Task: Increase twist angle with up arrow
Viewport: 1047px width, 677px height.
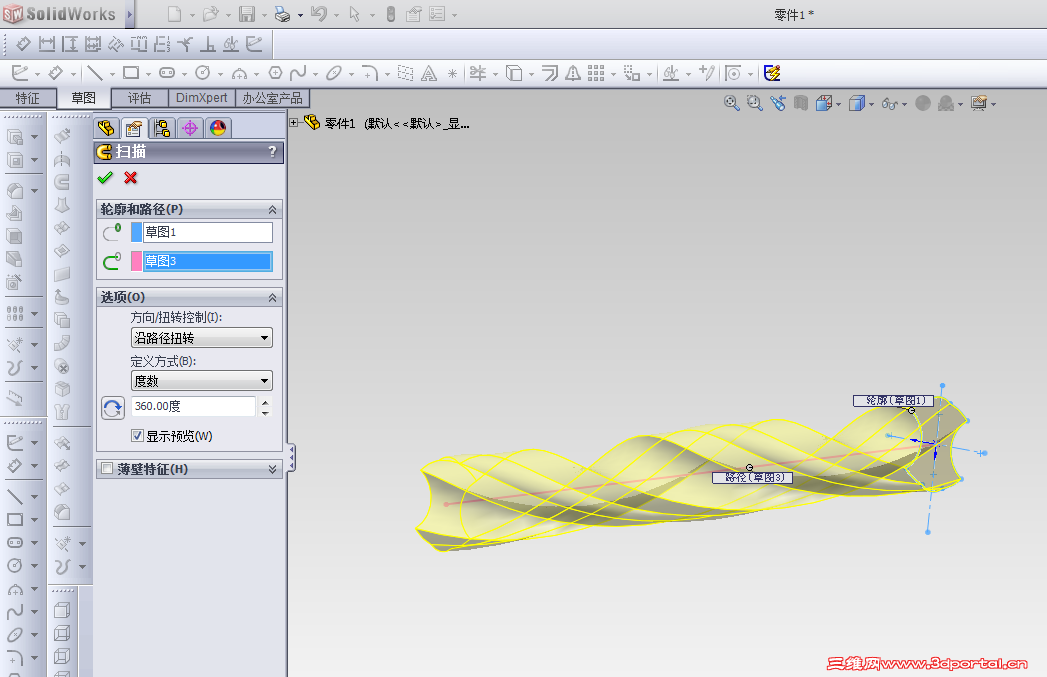Action: [x=266, y=402]
